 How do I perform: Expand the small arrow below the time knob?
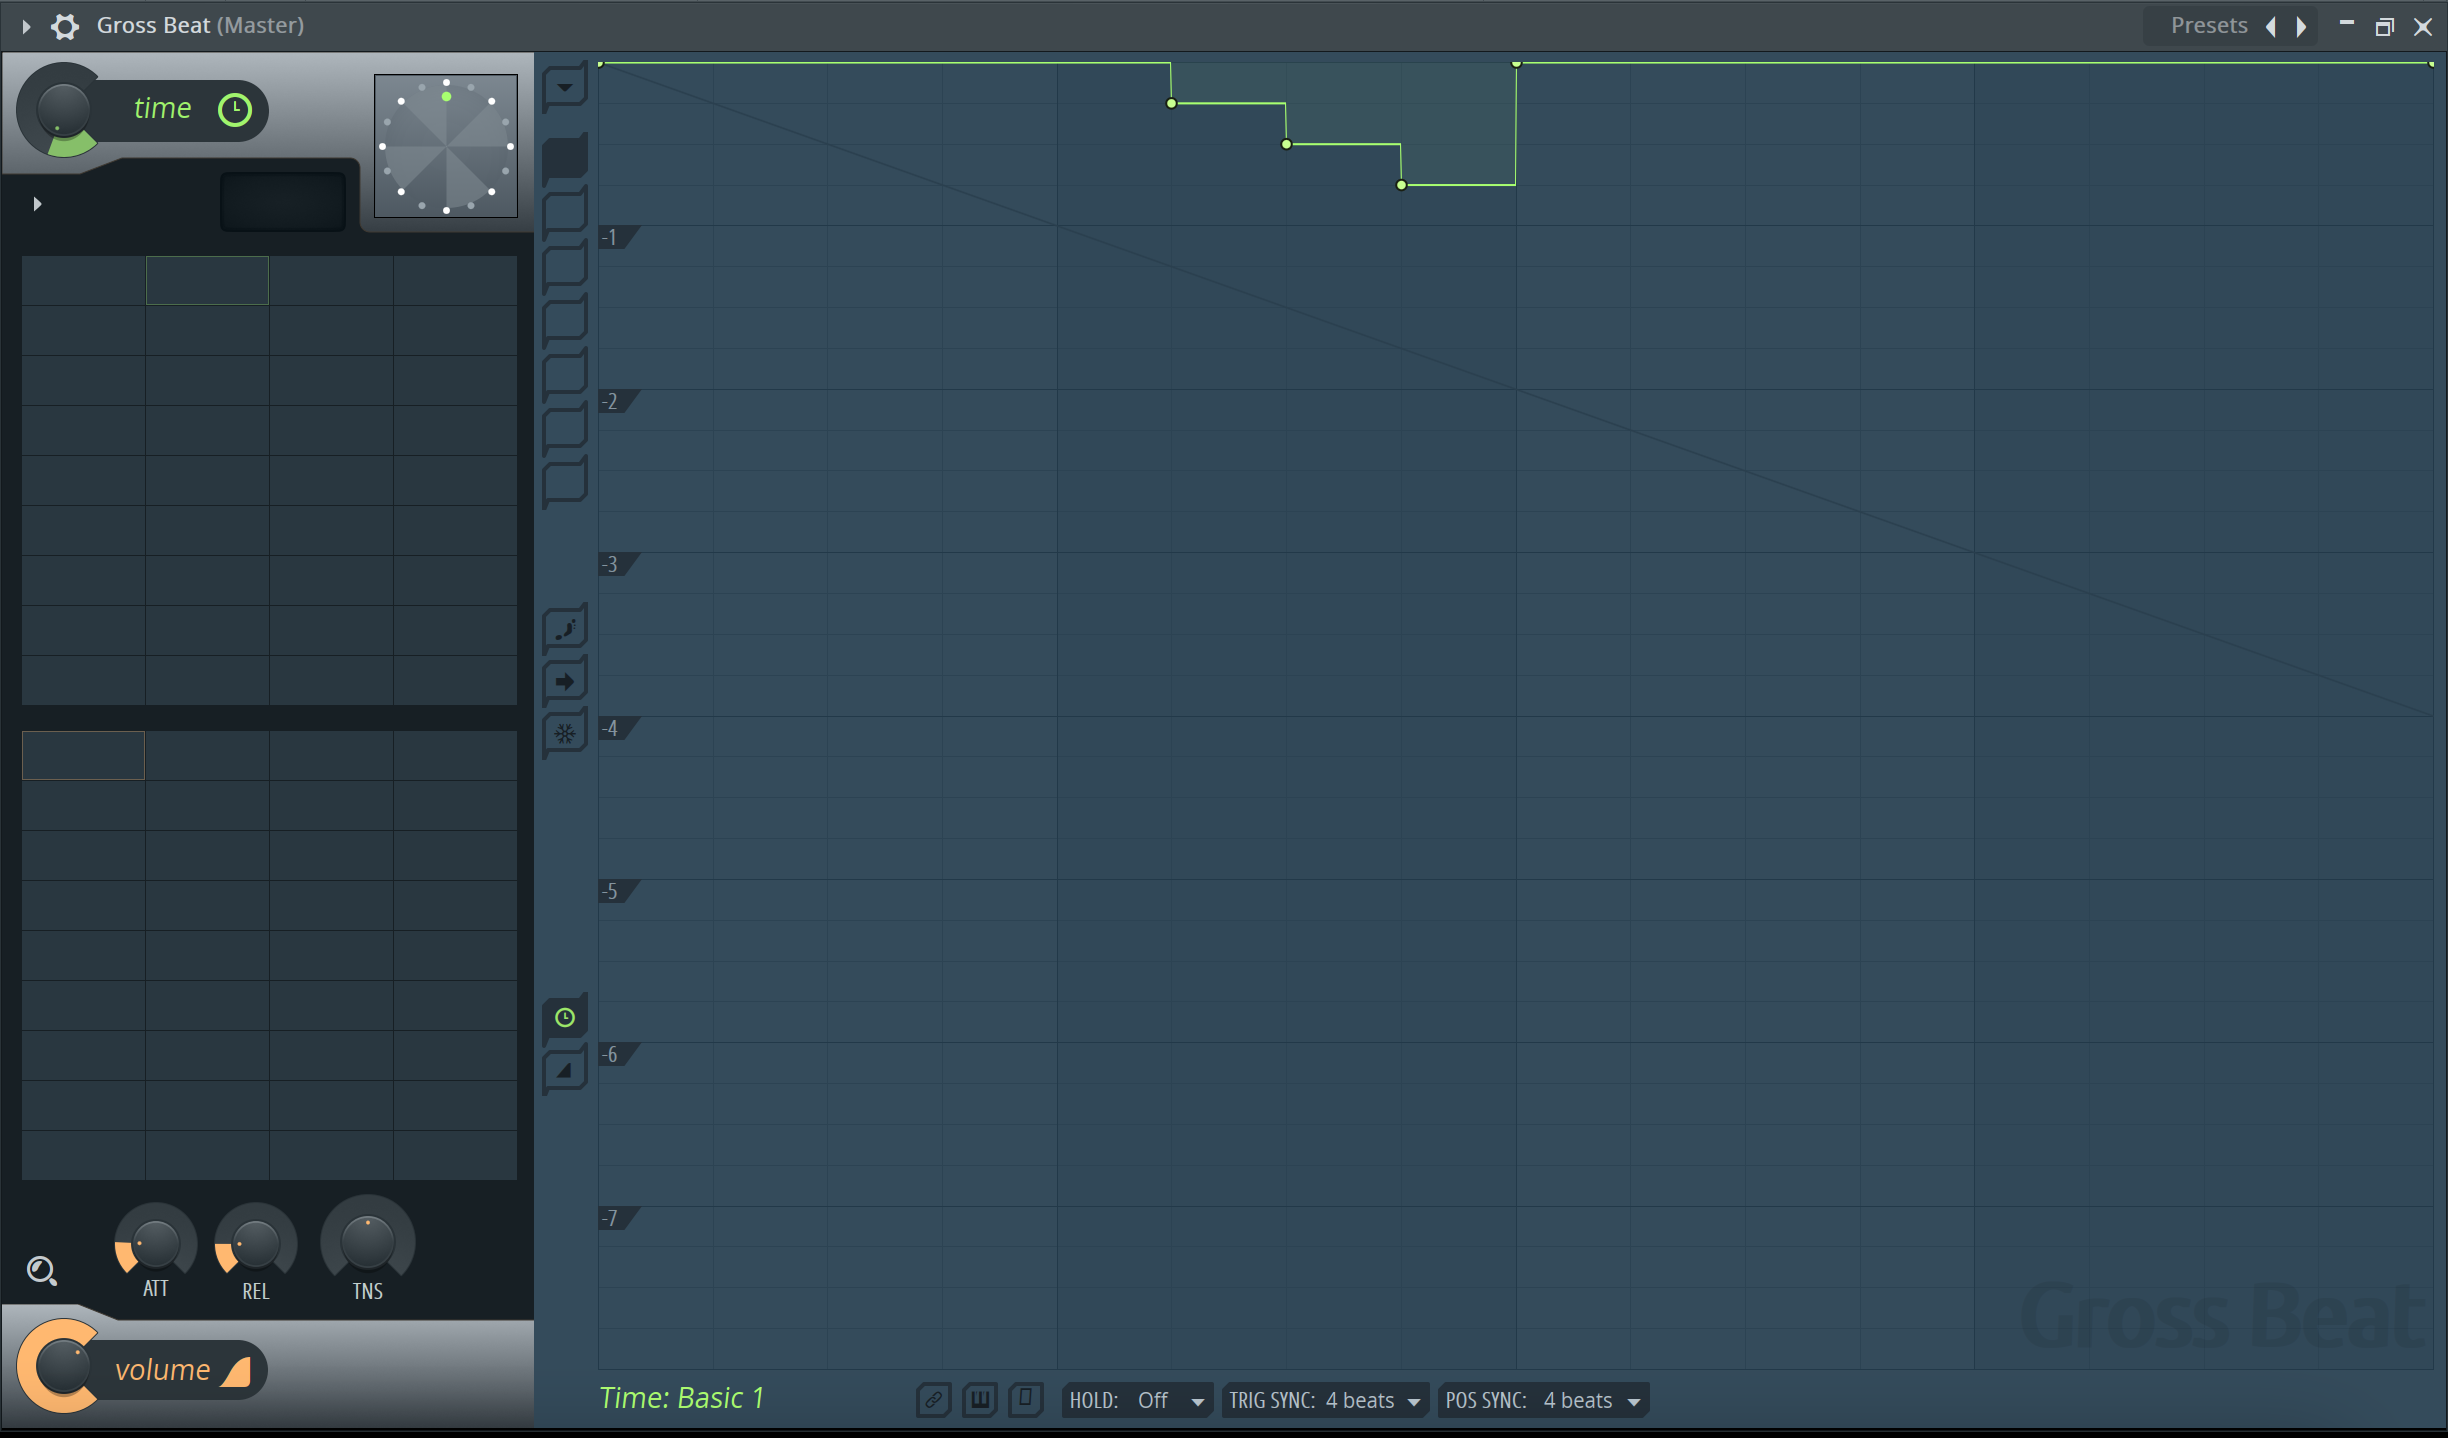pos(37,204)
